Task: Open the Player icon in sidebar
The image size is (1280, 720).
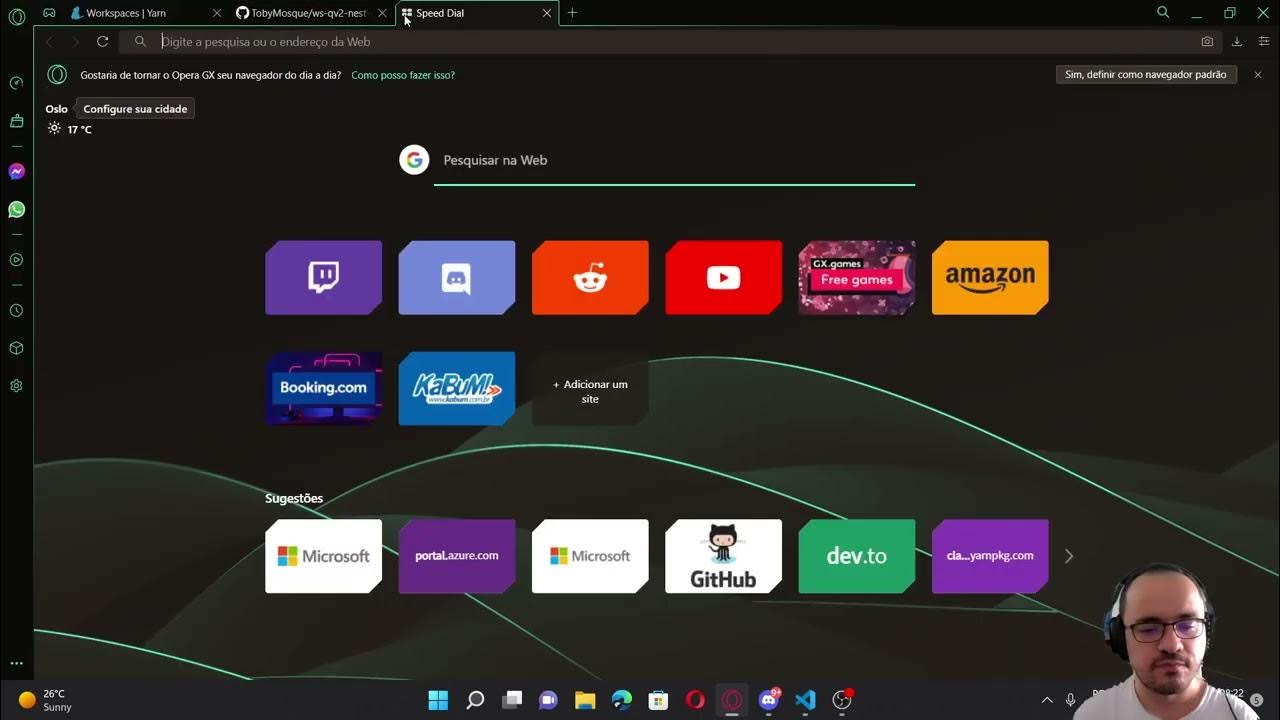Action: click(16, 260)
